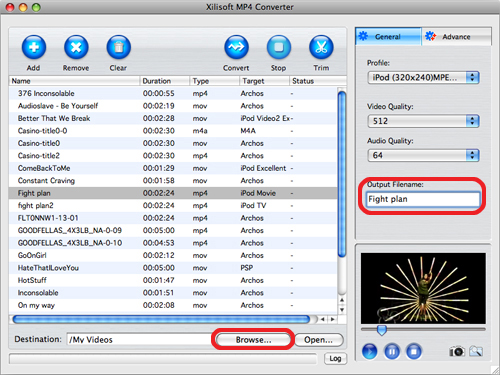Click the Browse... button

[253, 340]
